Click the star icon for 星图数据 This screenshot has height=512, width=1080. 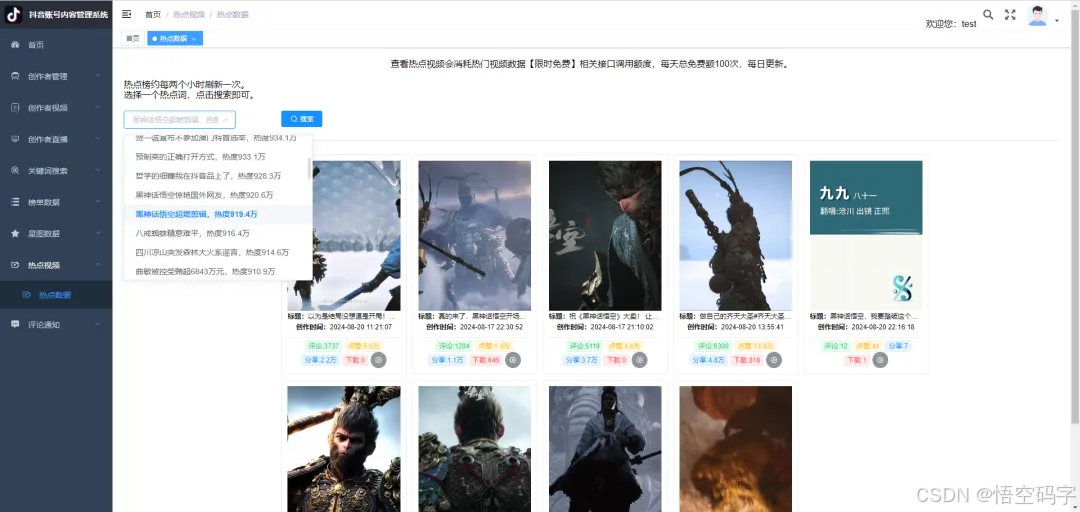coord(15,234)
